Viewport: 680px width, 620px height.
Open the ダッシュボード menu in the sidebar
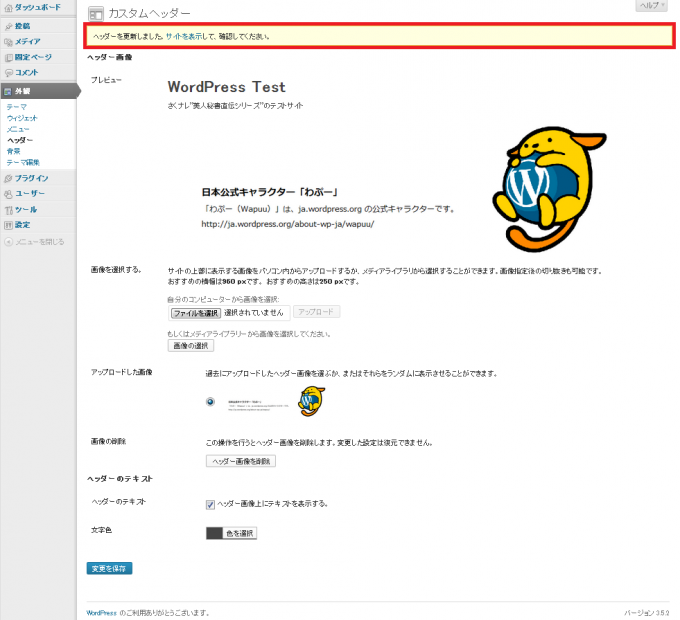tap(36, 8)
